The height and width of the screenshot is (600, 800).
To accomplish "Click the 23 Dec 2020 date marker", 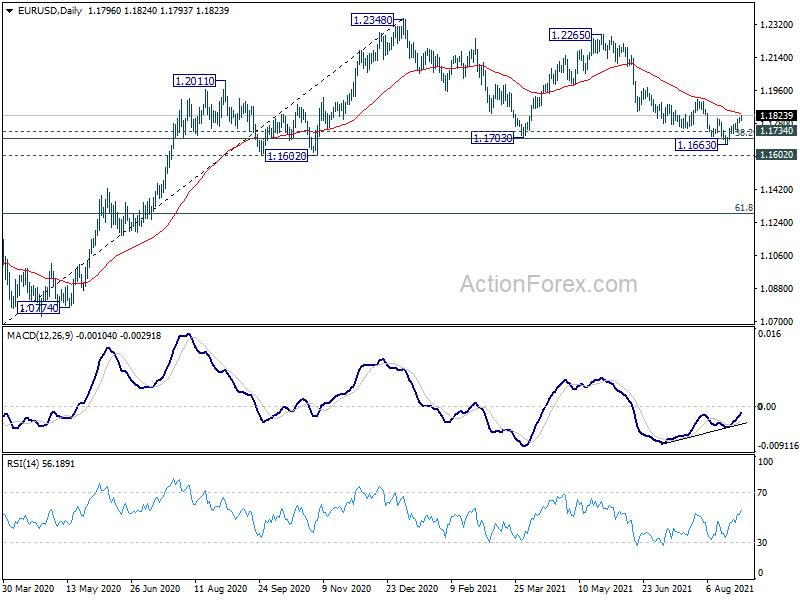I will (x=412, y=588).
